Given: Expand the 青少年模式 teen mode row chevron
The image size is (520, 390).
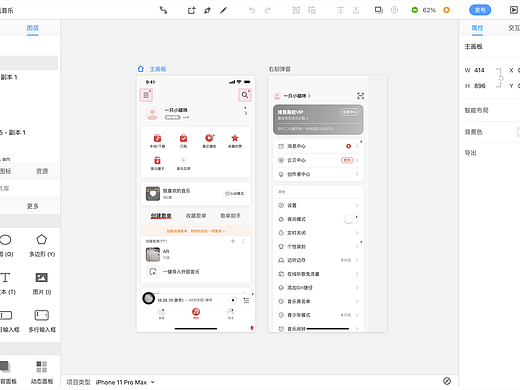Looking at the screenshot, I should [x=357, y=315].
